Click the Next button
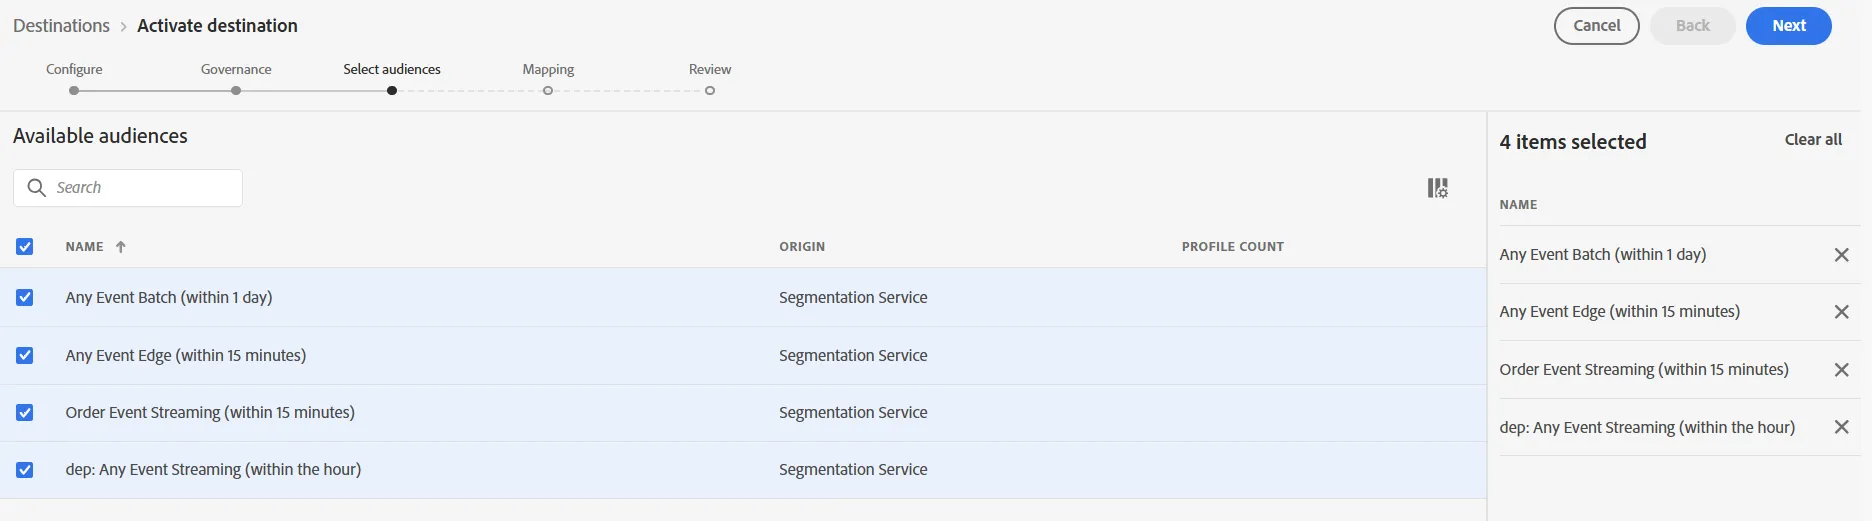Image resolution: width=1872 pixels, height=521 pixels. point(1789,26)
